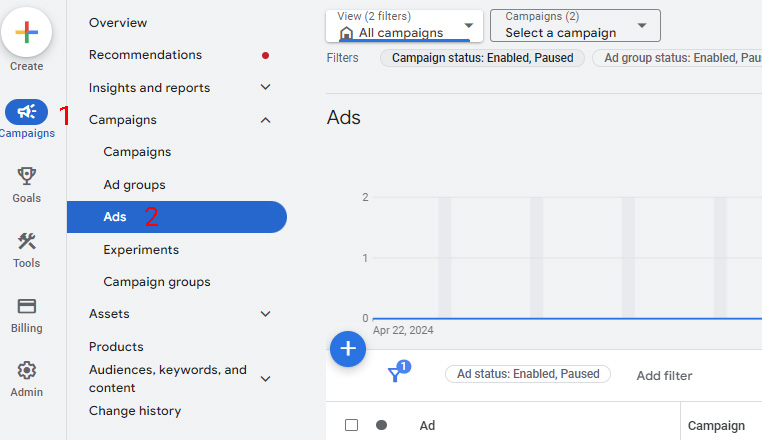Click the ad status dot column header

click(381, 425)
